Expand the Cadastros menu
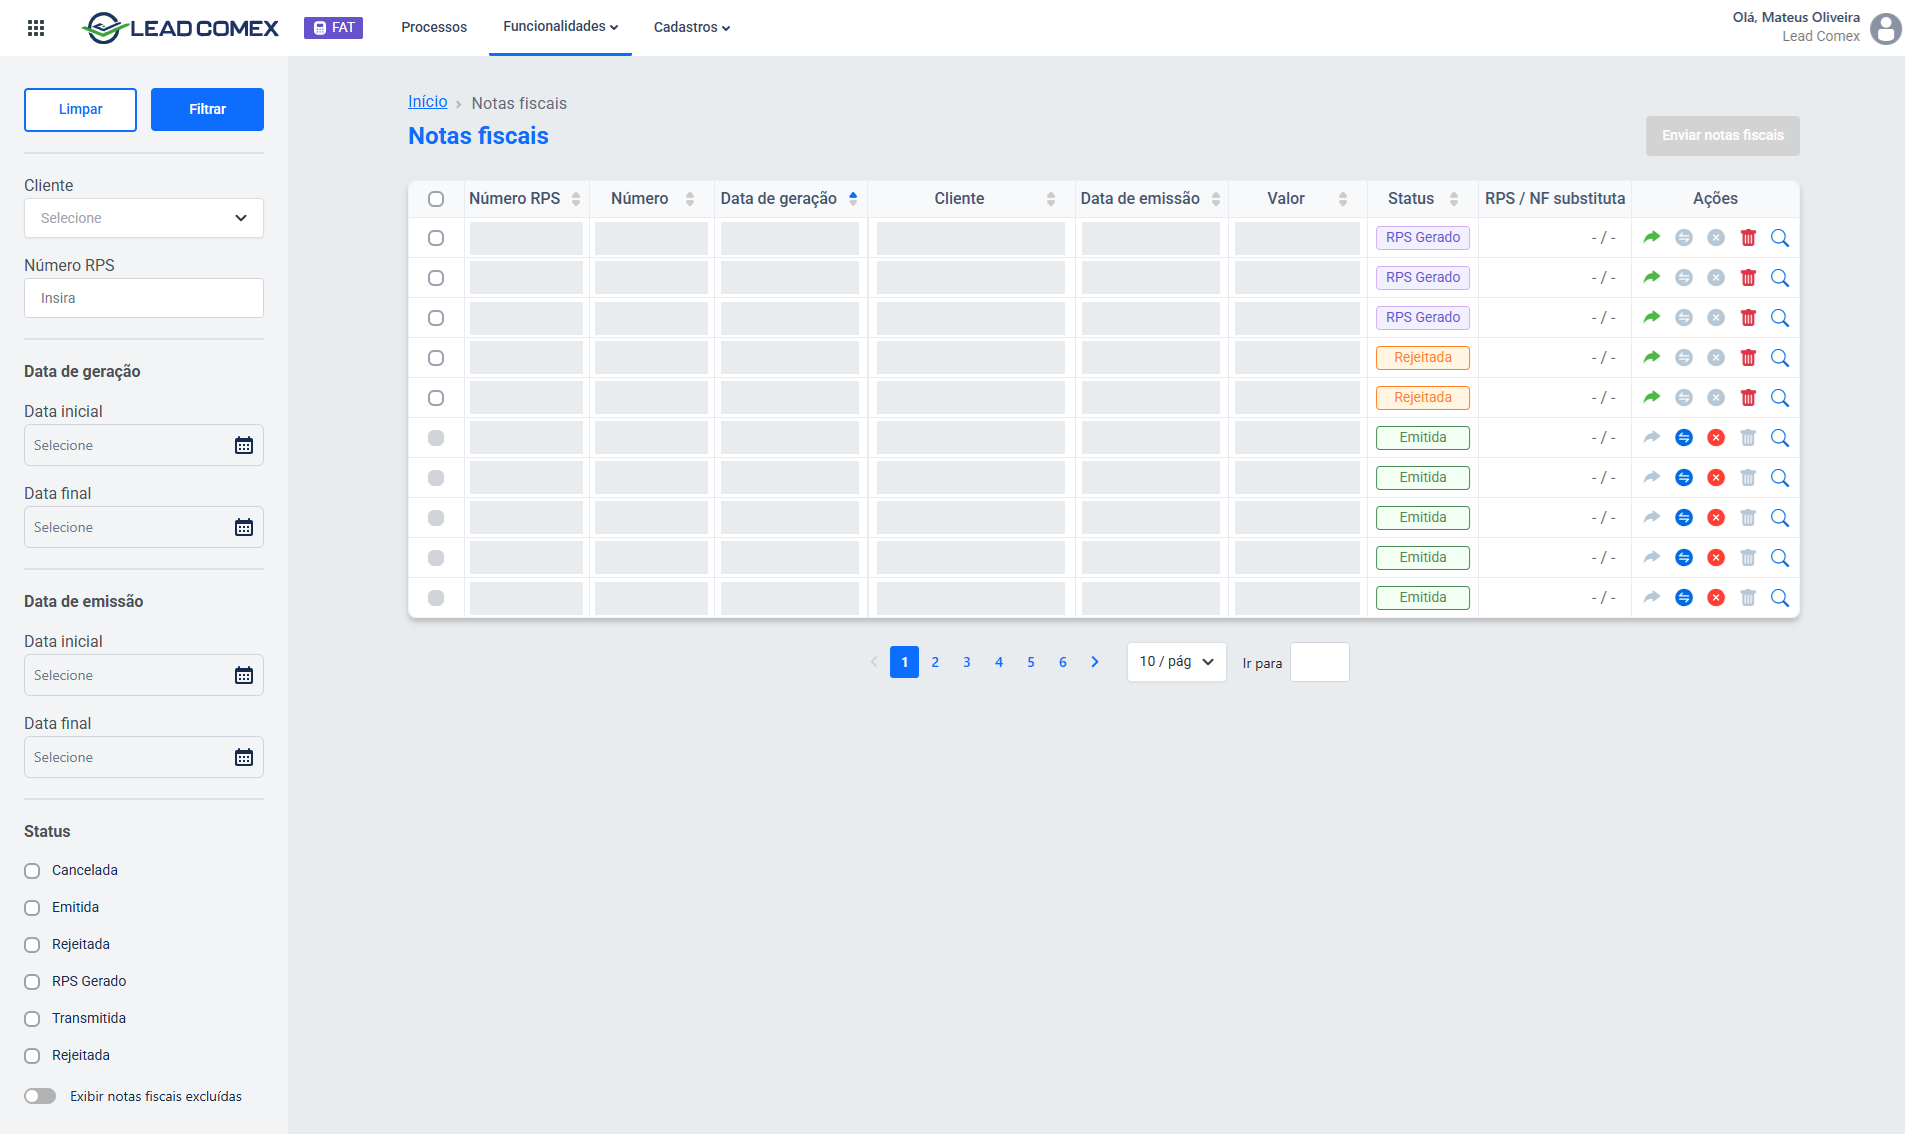Viewport: 1905px width, 1134px height. pyautogui.click(x=692, y=27)
